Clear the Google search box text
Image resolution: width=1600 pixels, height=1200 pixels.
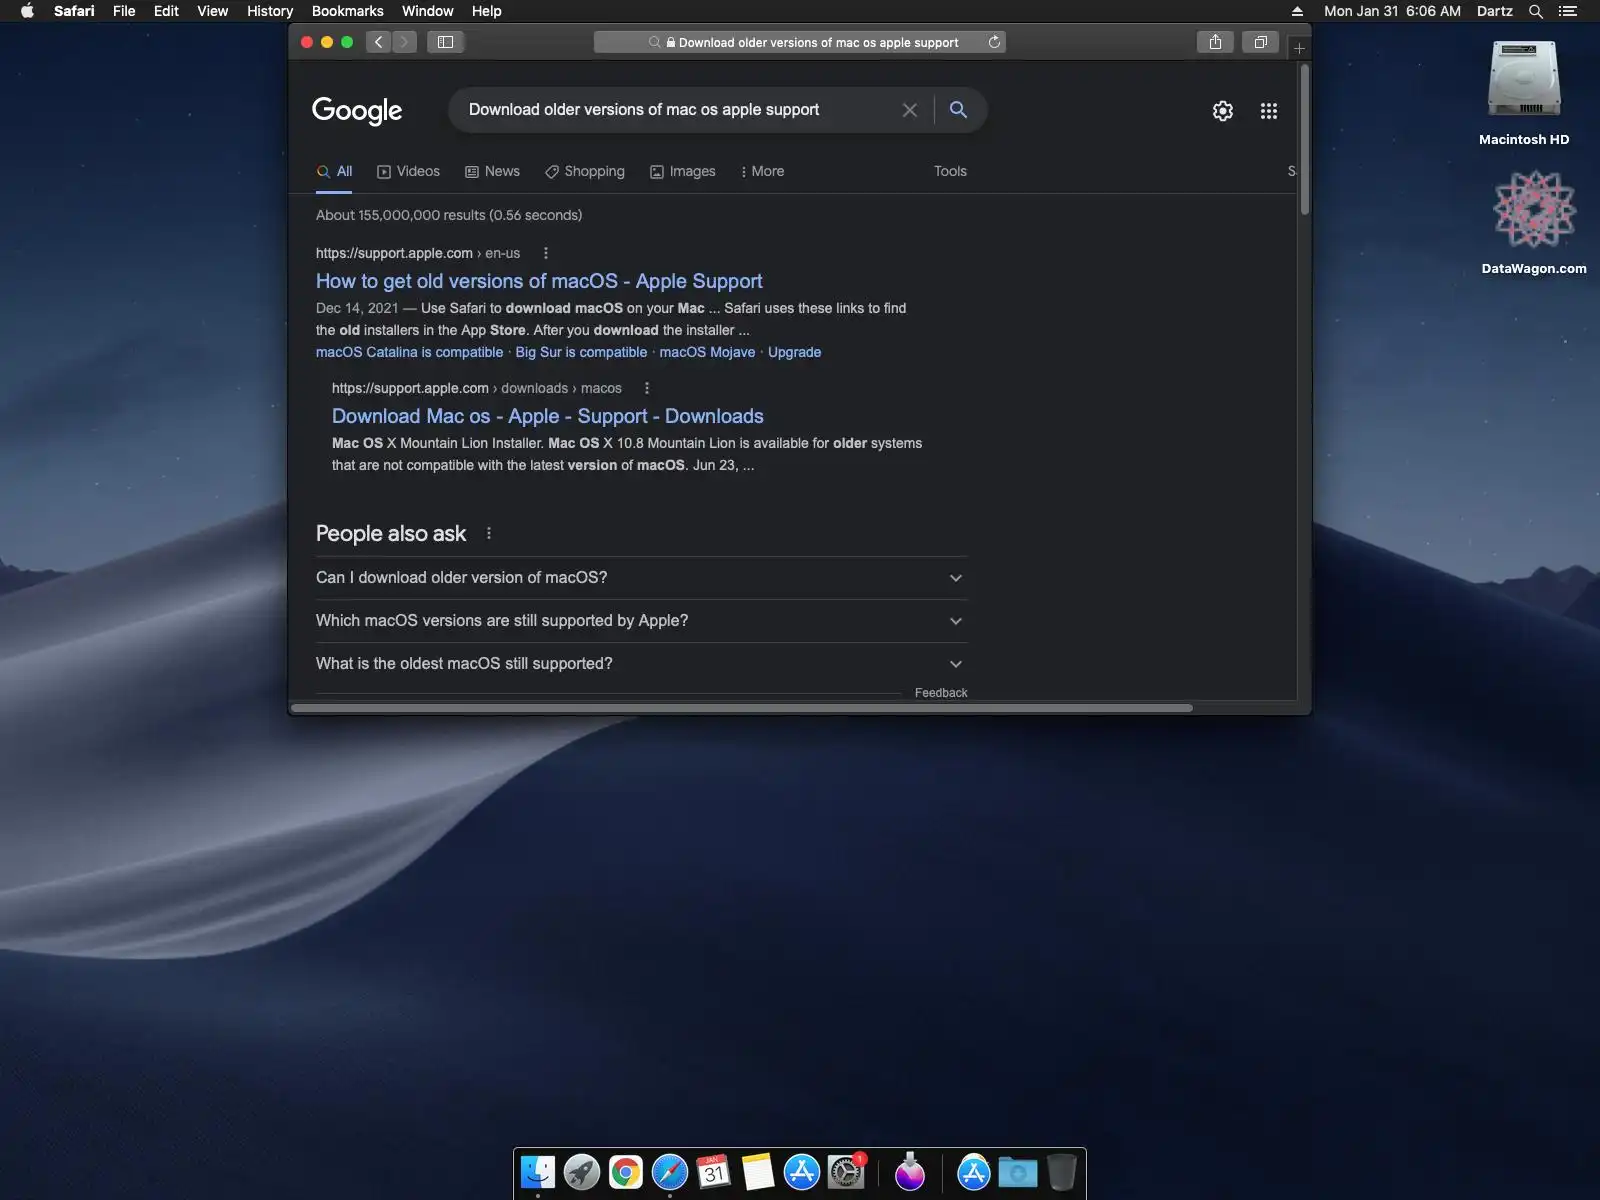pyautogui.click(x=909, y=110)
